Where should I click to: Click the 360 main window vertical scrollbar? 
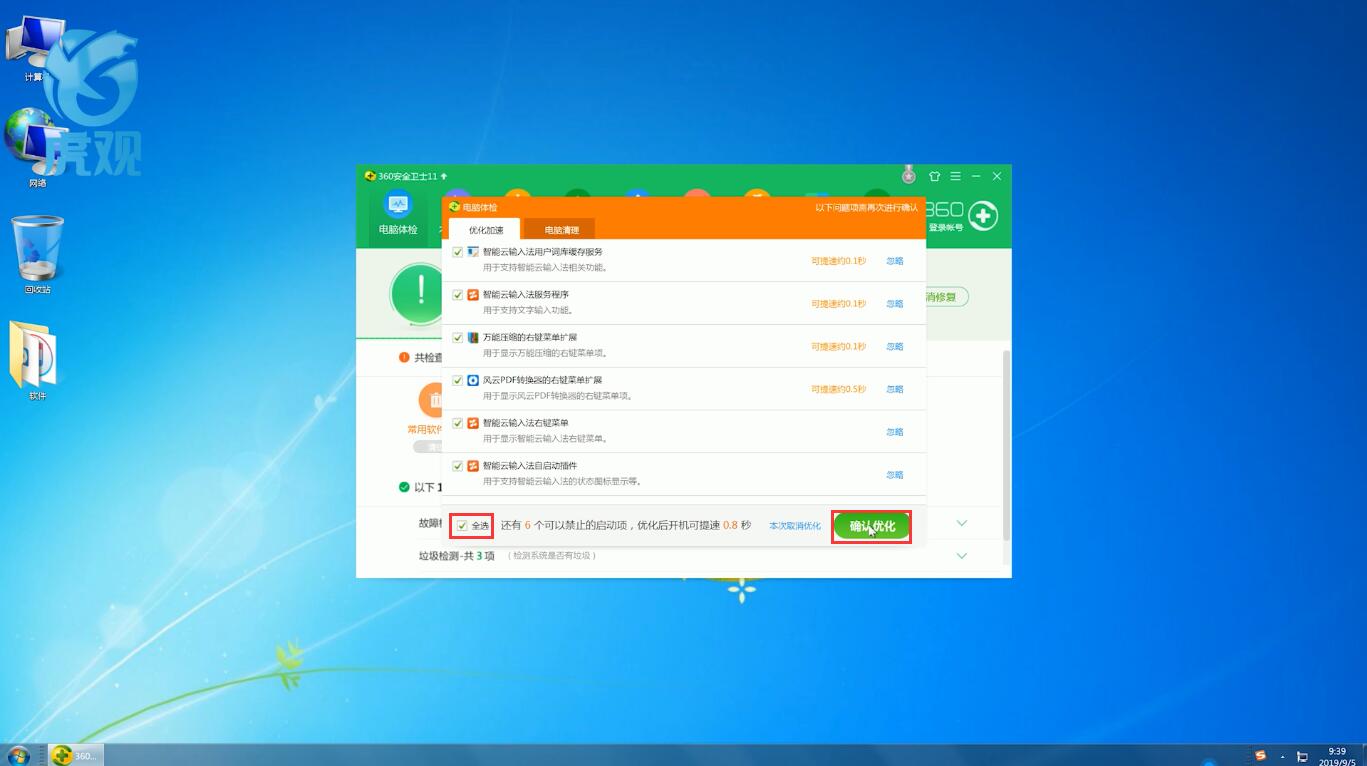[1006, 445]
